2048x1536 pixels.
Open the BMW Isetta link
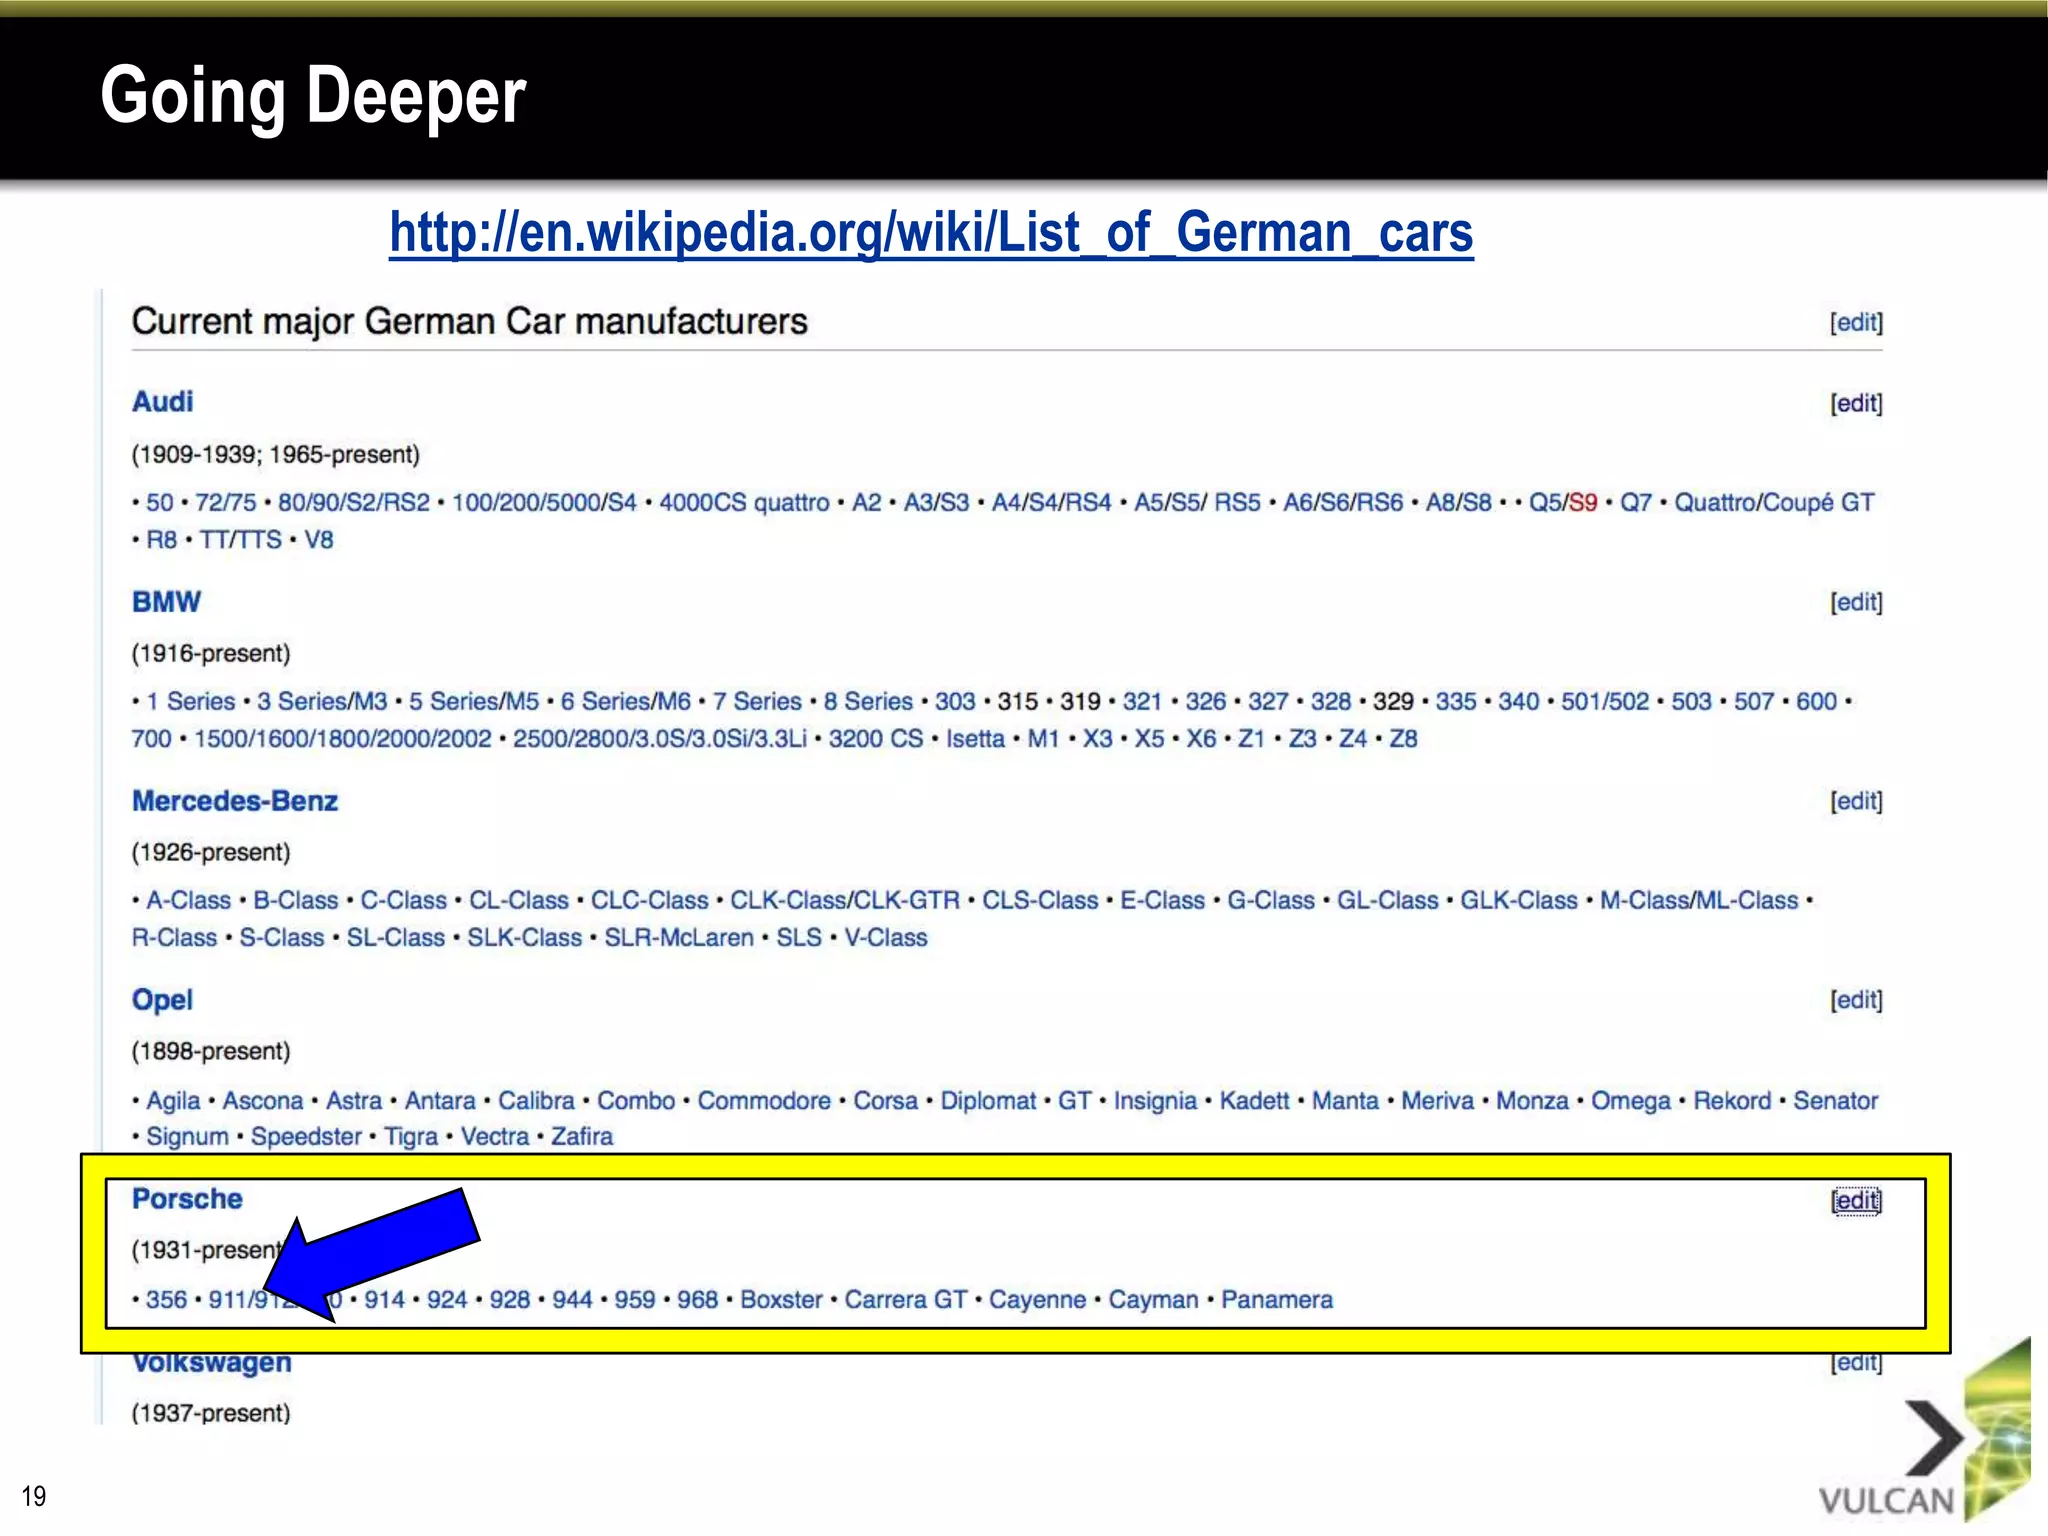tap(975, 739)
